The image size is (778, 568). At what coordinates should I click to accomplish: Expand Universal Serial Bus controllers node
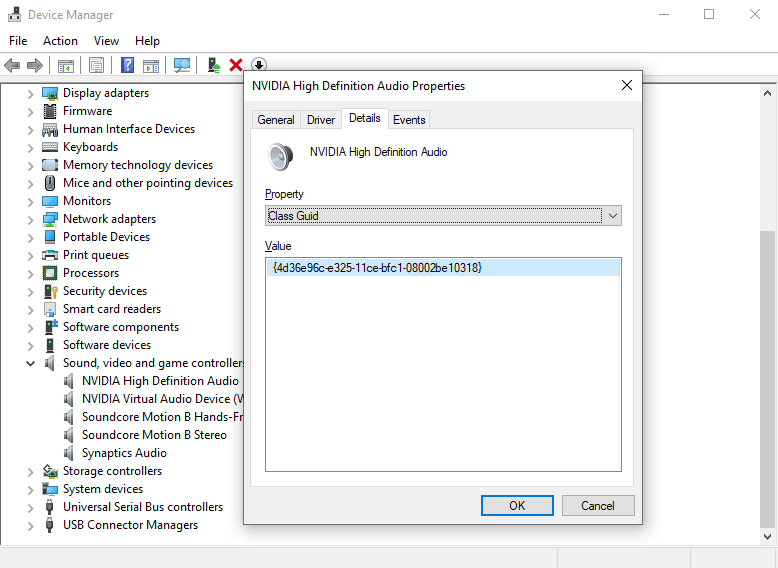point(30,507)
